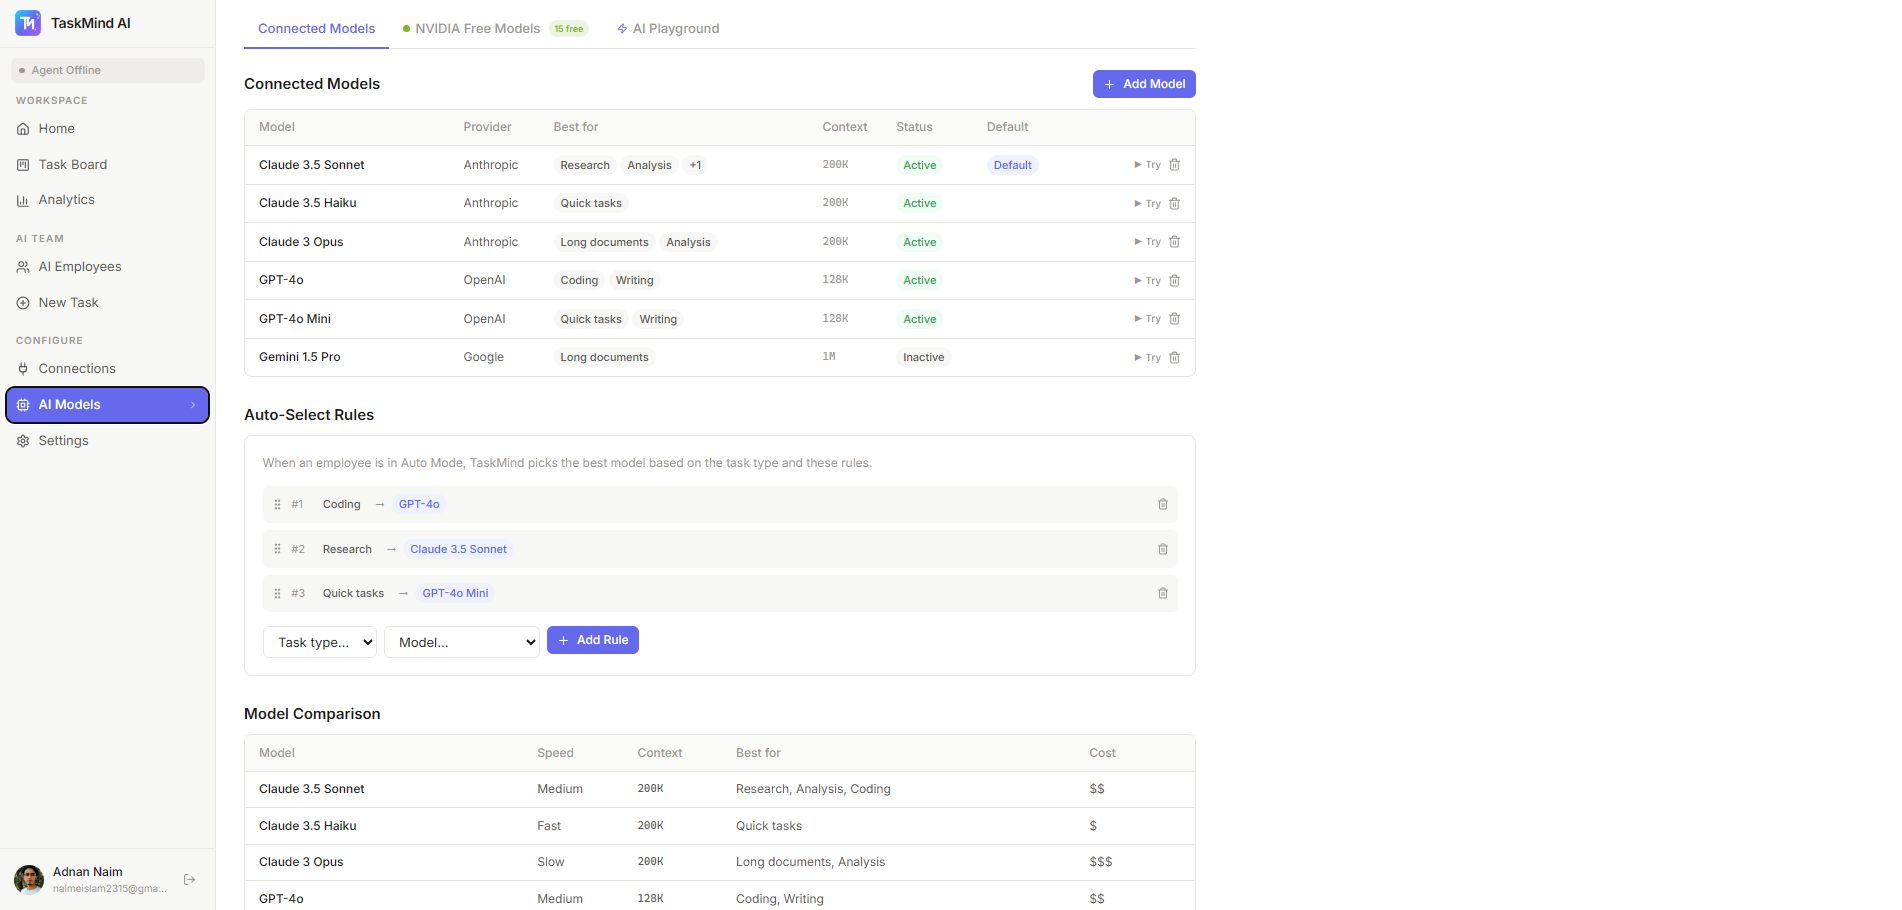Delete the Claude 3.5 Haiku model
Image resolution: width=1902 pixels, height=910 pixels.
click(x=1175, y=204)
